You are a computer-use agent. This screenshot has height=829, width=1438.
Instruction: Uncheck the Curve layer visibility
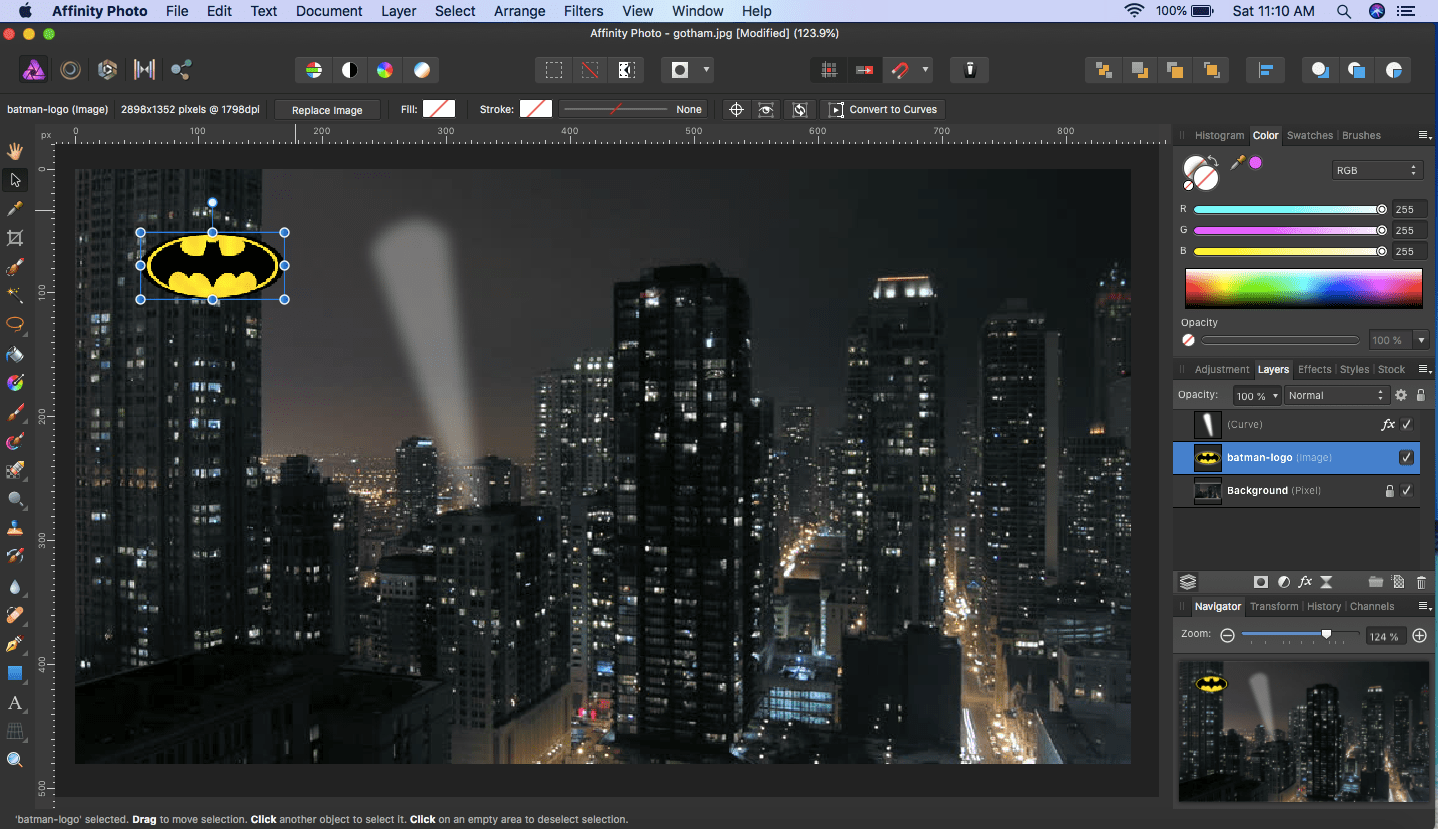(1406, 425)
